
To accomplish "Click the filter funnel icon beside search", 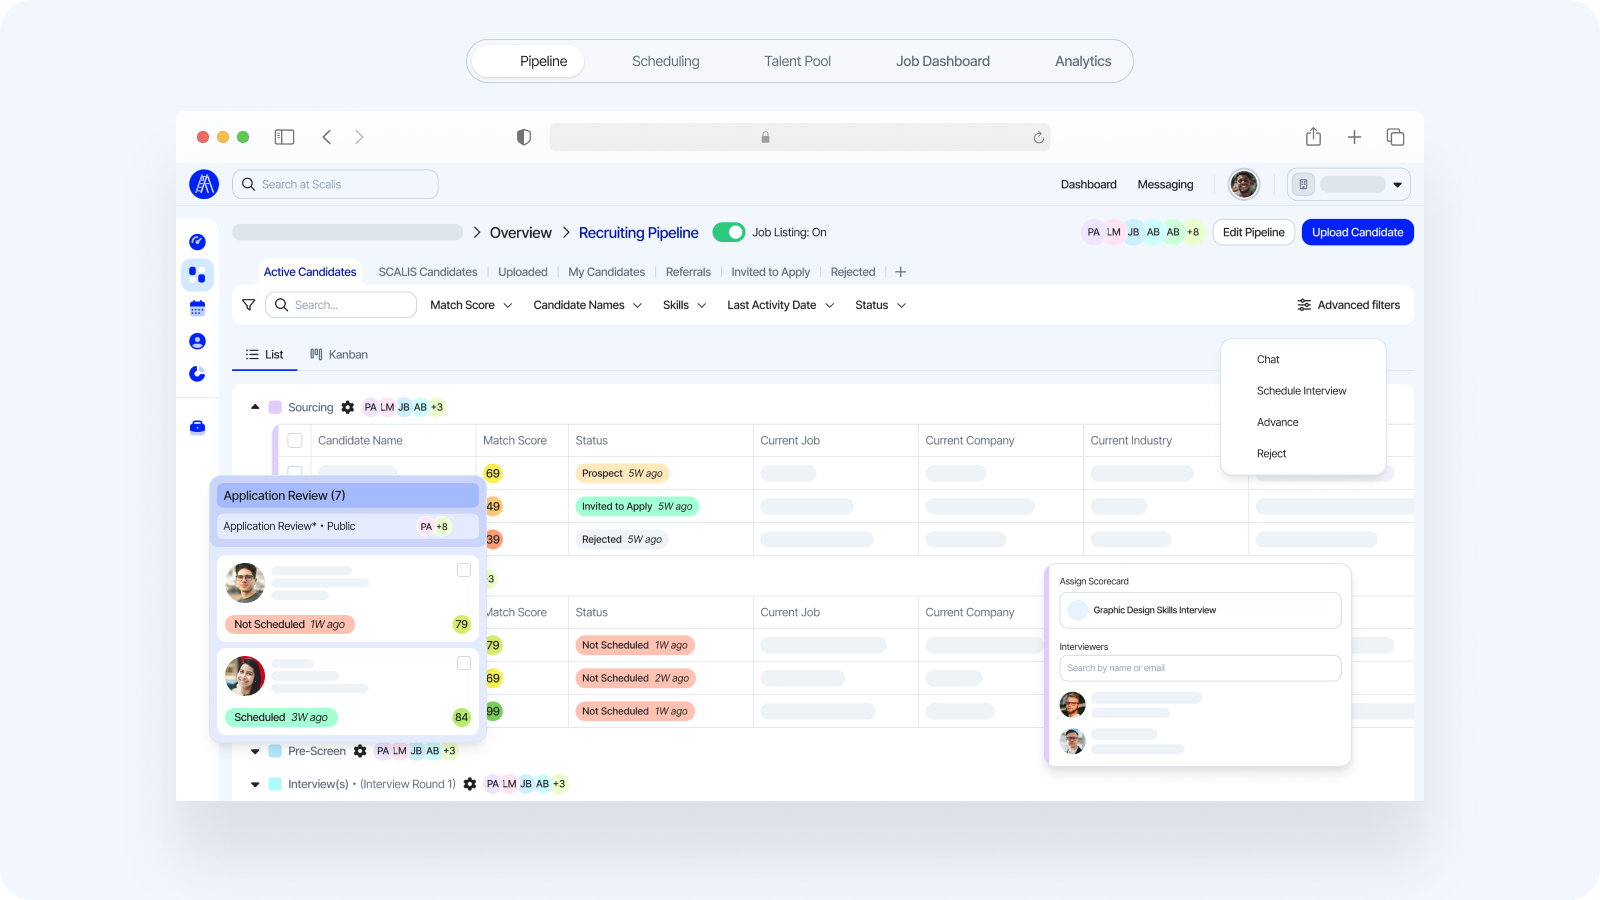I will coord(248,304).
